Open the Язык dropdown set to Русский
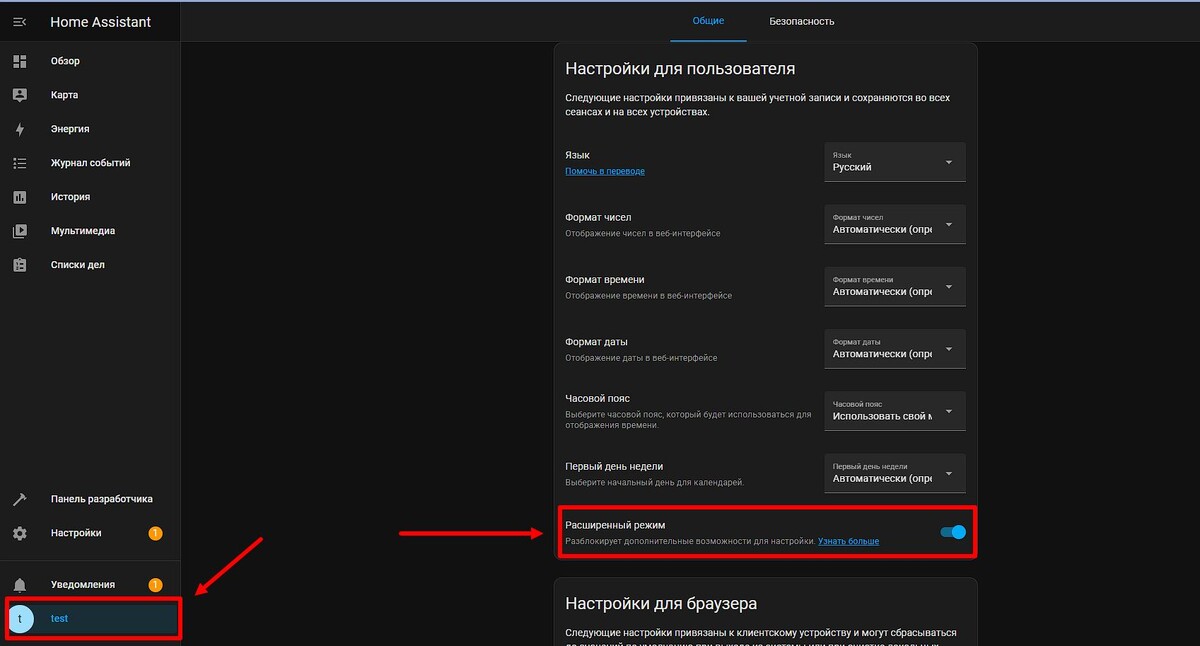Viewport: 1200px width, 646px height. point(895,162)
